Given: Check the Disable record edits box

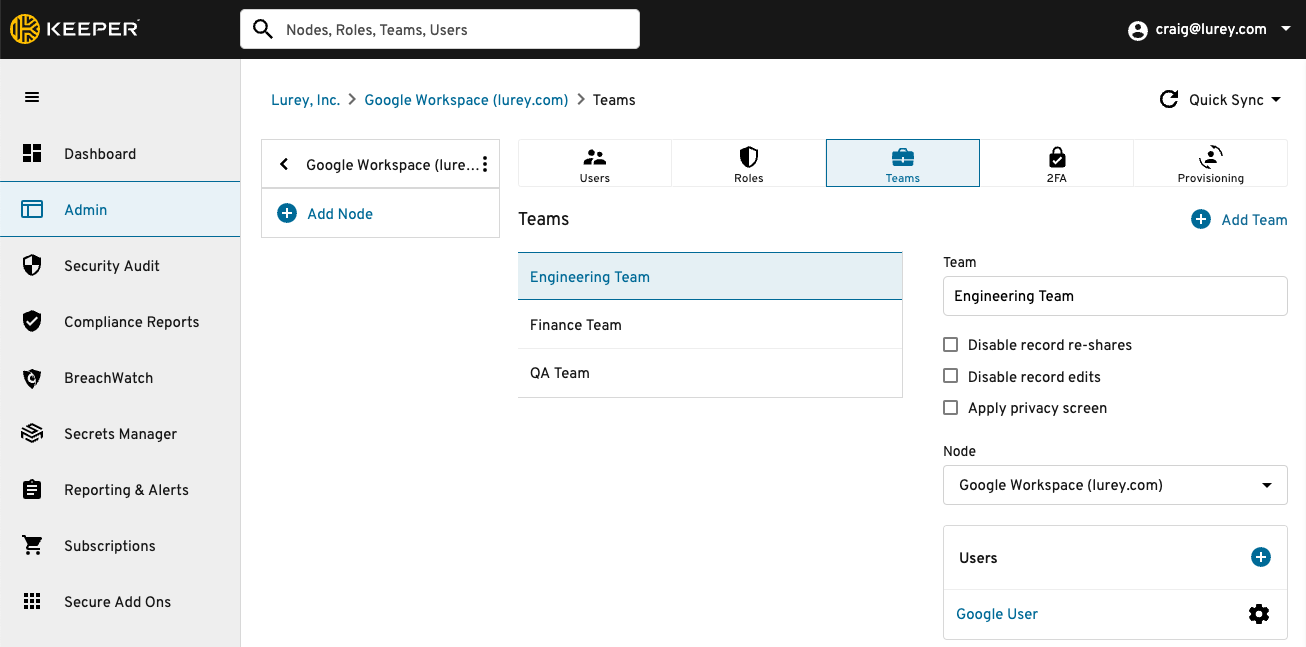Looking at the screenshot, I should point(951,377).
